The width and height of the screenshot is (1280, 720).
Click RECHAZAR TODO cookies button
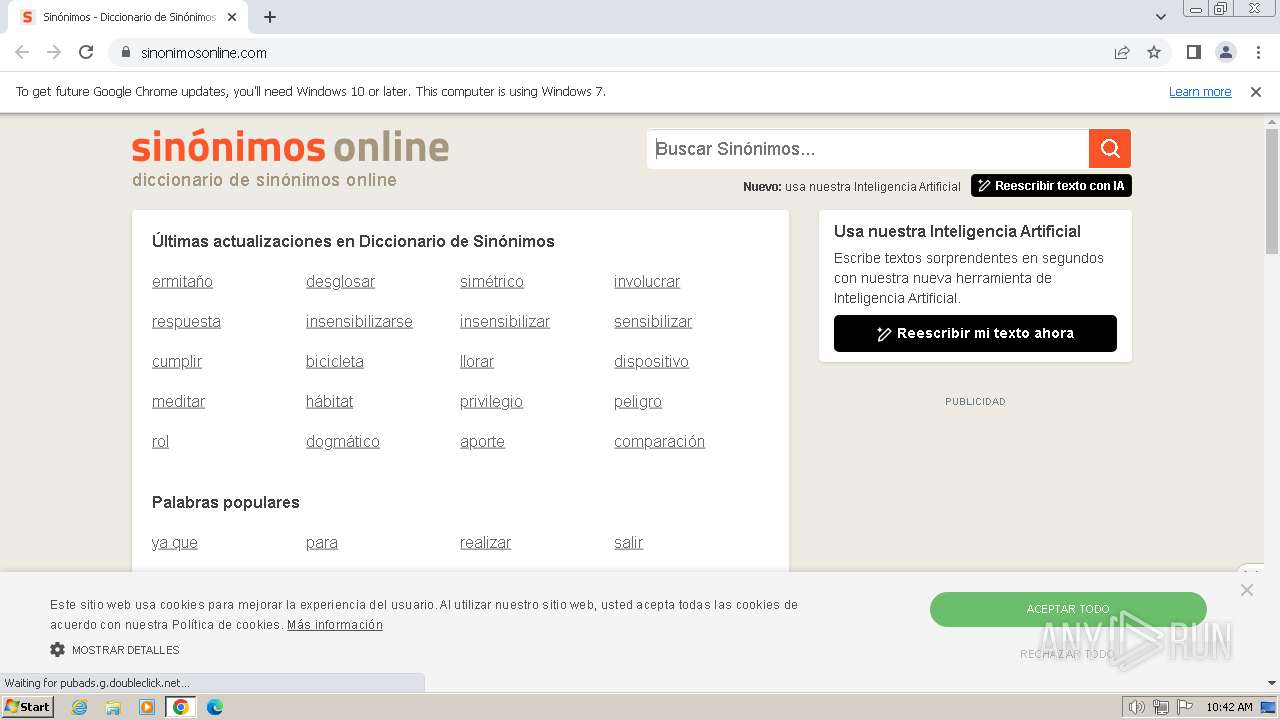click(1067, 654)
